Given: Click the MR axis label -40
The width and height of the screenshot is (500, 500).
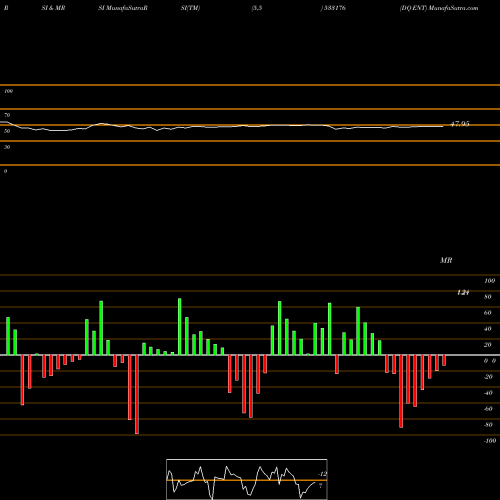Looking at the screenshot, I should click(488, 393).
